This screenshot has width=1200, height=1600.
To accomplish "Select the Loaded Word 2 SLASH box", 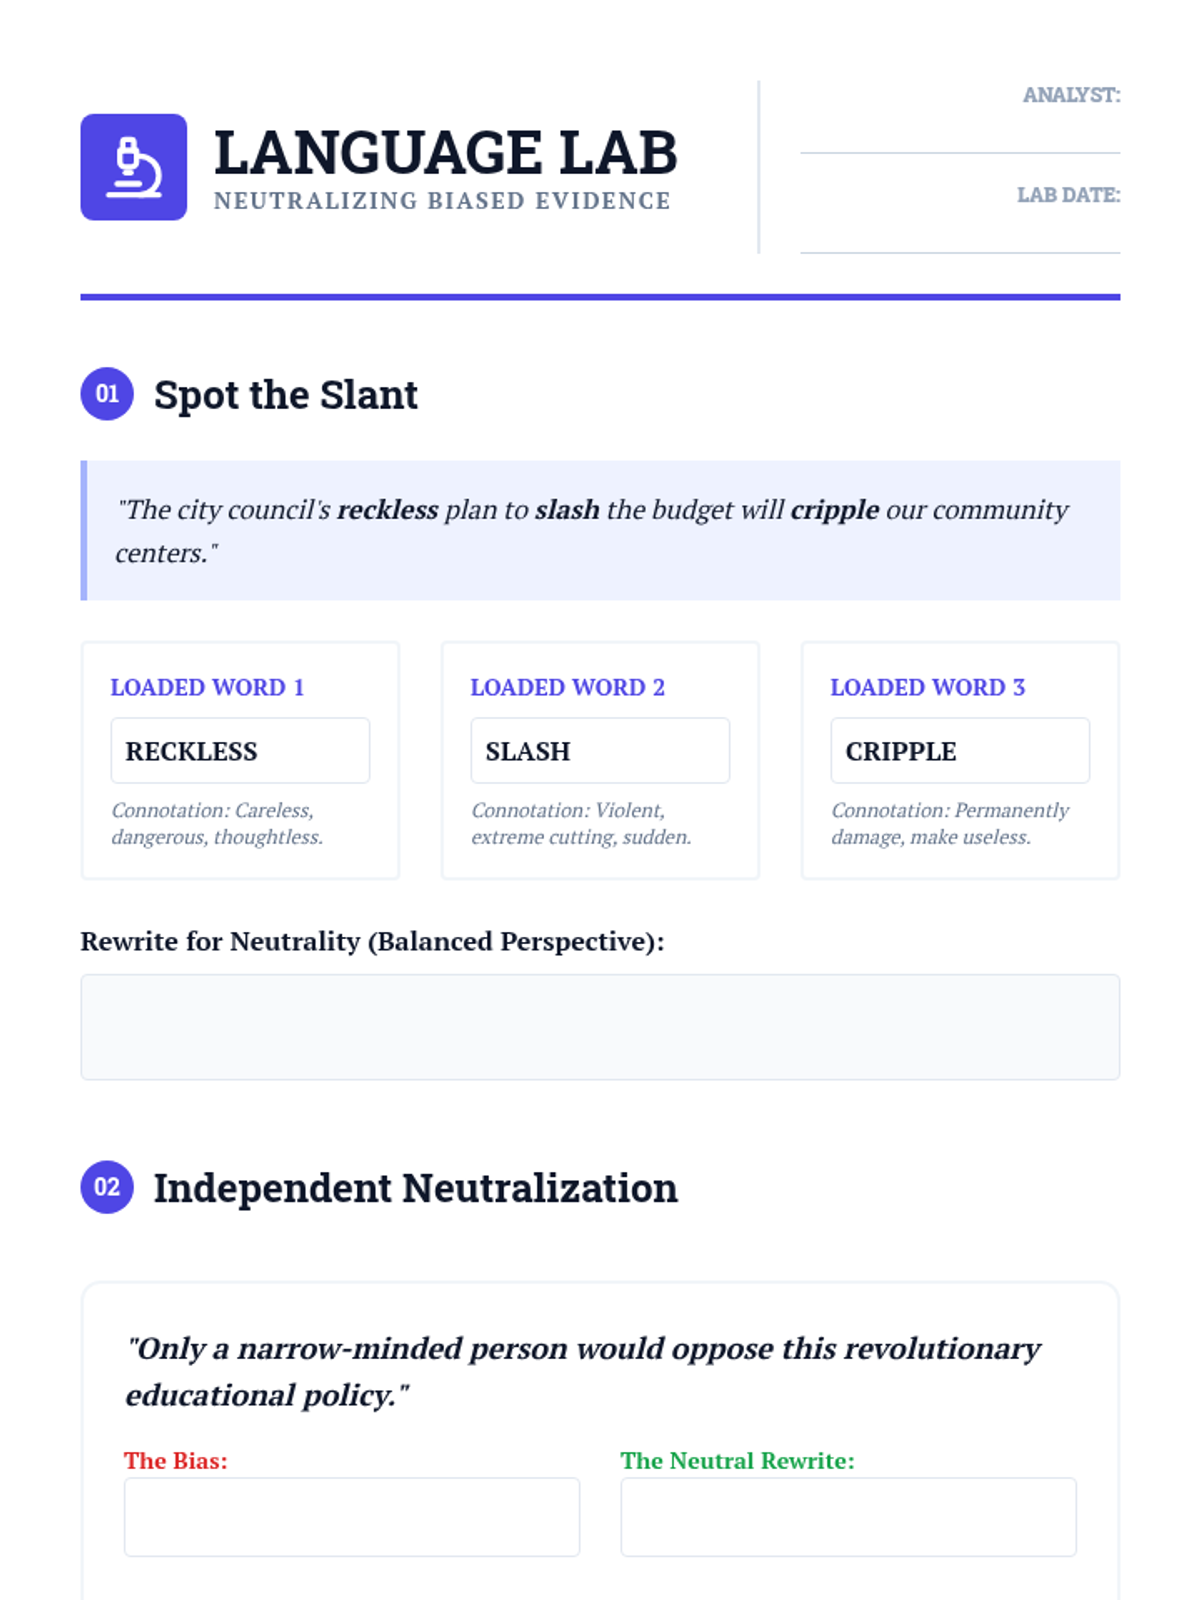I will 600,750.
